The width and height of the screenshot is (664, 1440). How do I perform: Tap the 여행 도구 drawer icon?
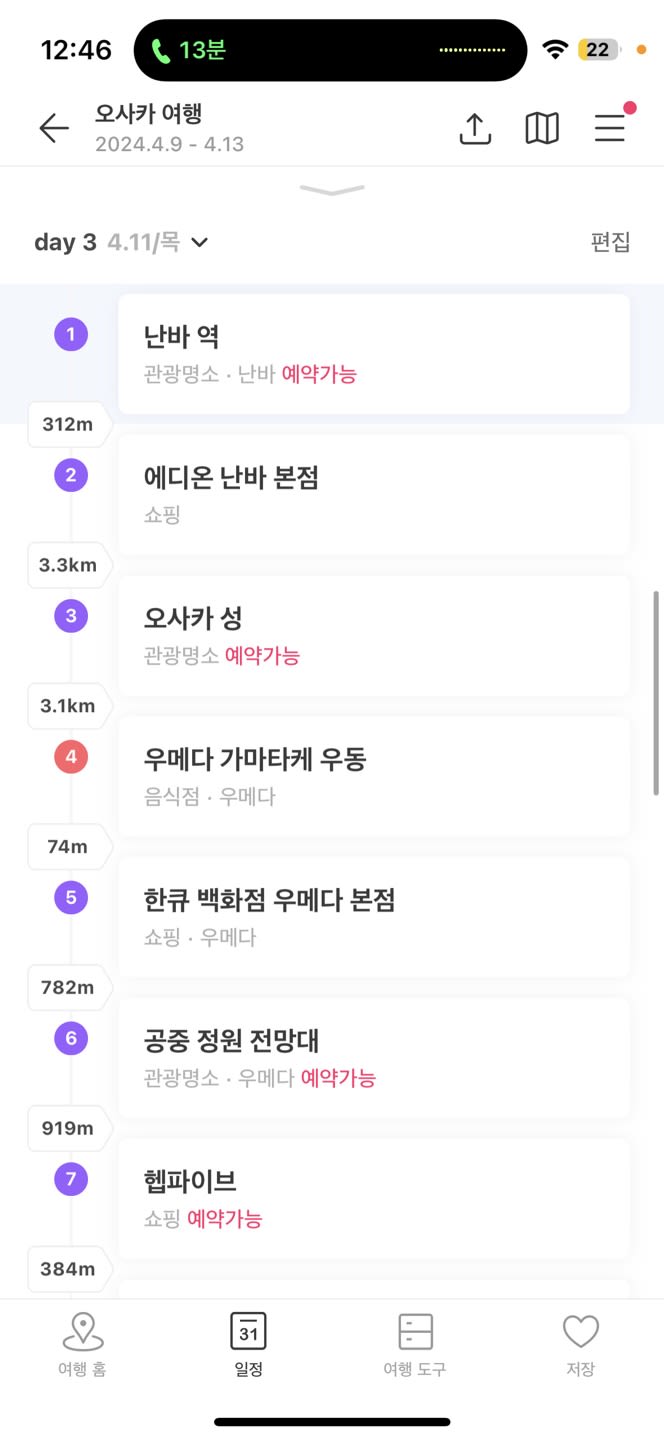pos(415,1332)
